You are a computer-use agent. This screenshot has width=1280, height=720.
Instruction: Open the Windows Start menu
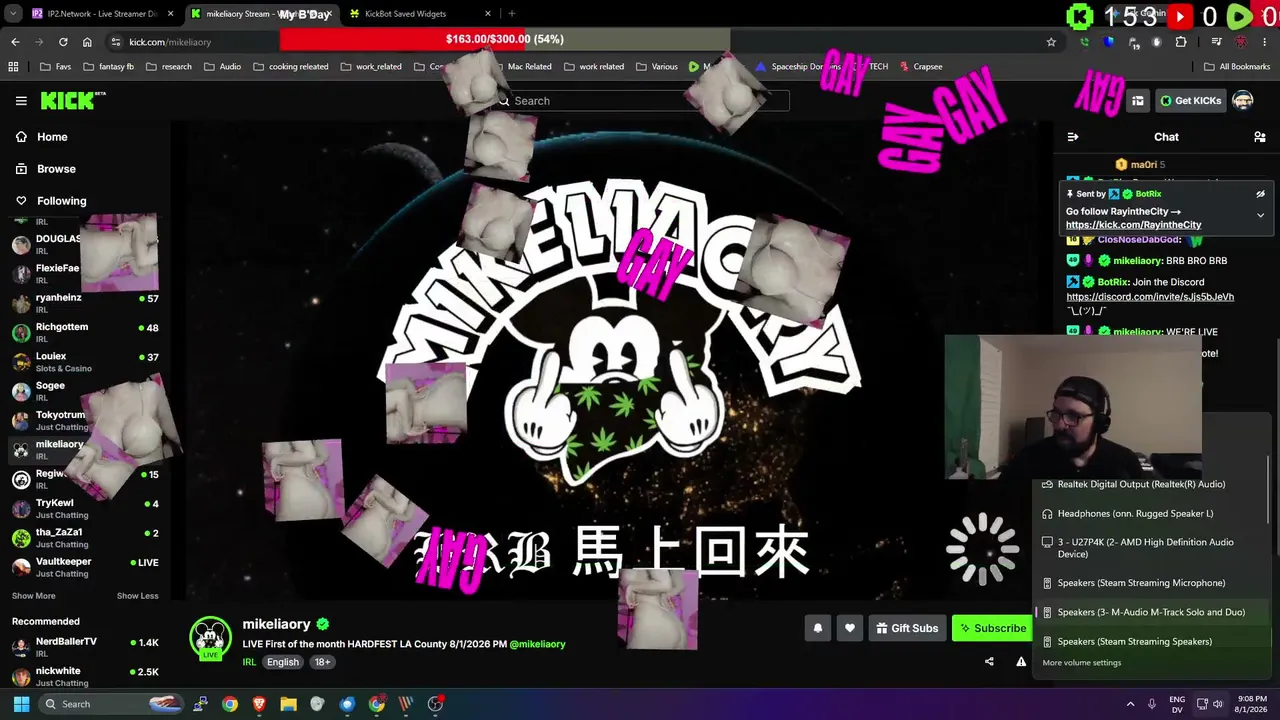[21, 704]
